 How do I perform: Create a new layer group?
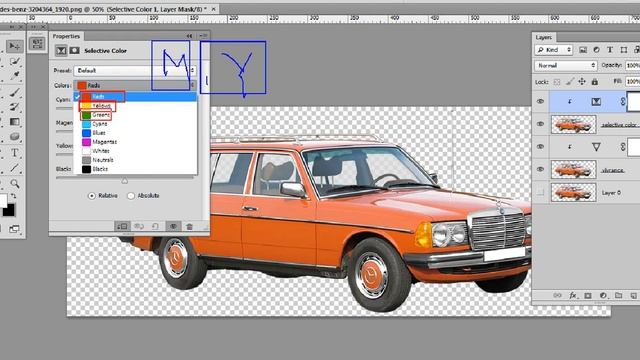pos(618,296)
